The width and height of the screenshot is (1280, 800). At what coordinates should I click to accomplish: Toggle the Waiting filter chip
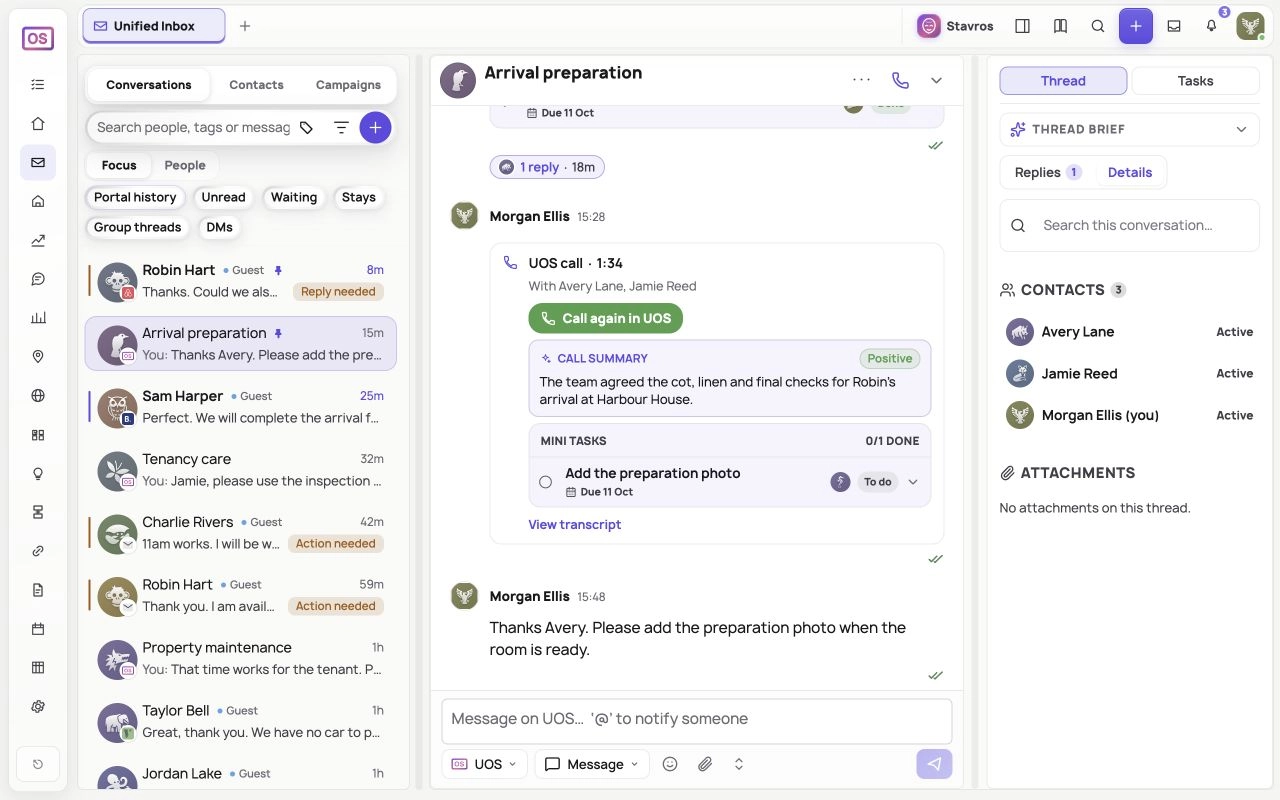(x=294, y=197)
